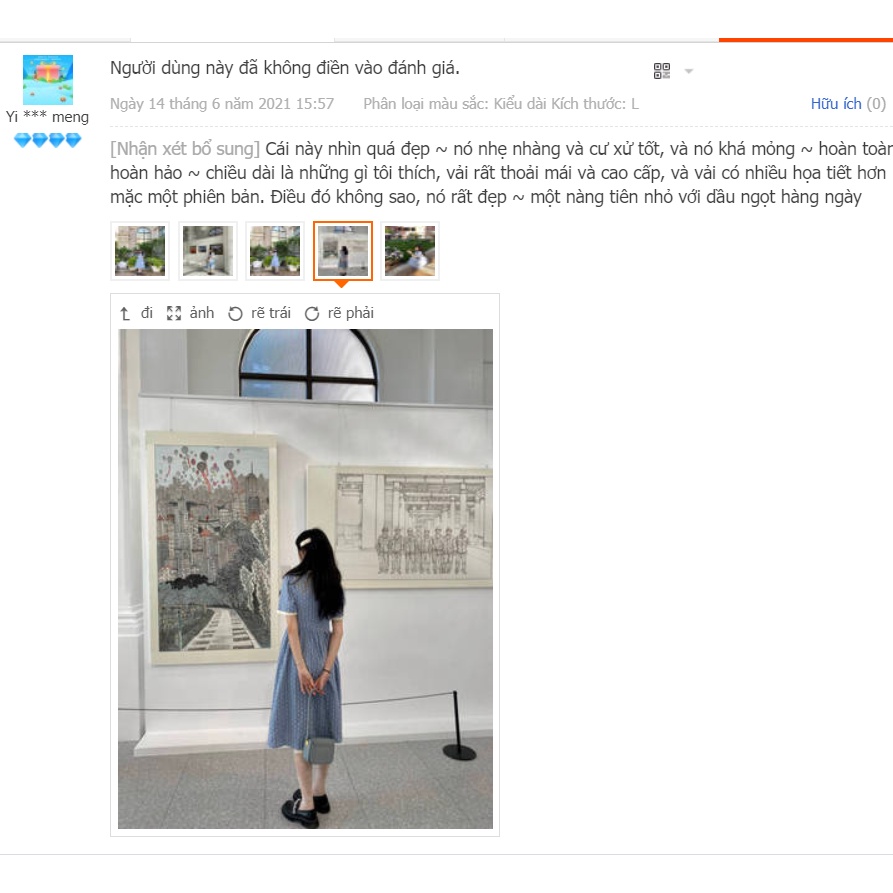Click the username Yi *** meng

(x=47, y=117)
